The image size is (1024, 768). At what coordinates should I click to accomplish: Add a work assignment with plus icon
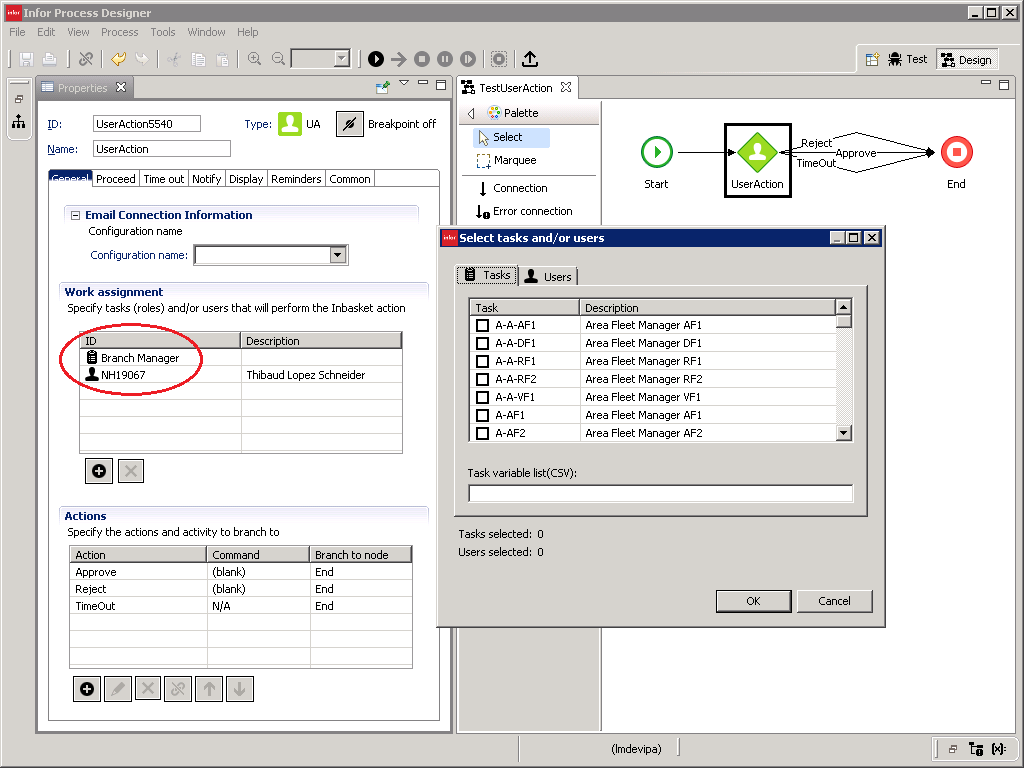[x=99, y=470]
